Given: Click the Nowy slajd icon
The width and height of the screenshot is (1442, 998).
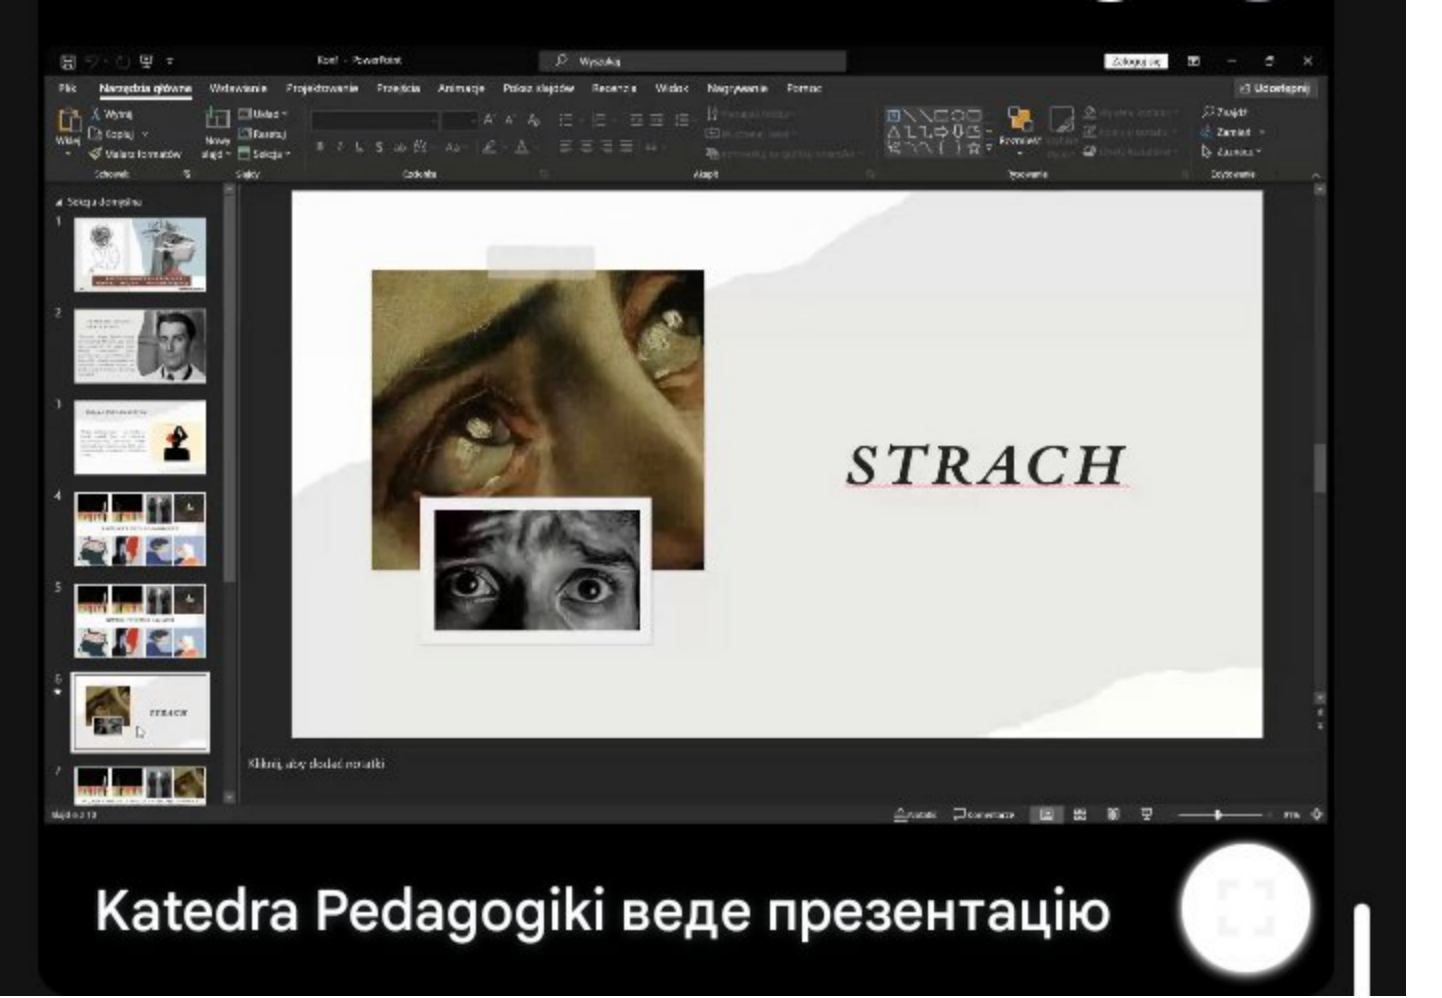Looking at the screenshot, I should pos(217,120).
